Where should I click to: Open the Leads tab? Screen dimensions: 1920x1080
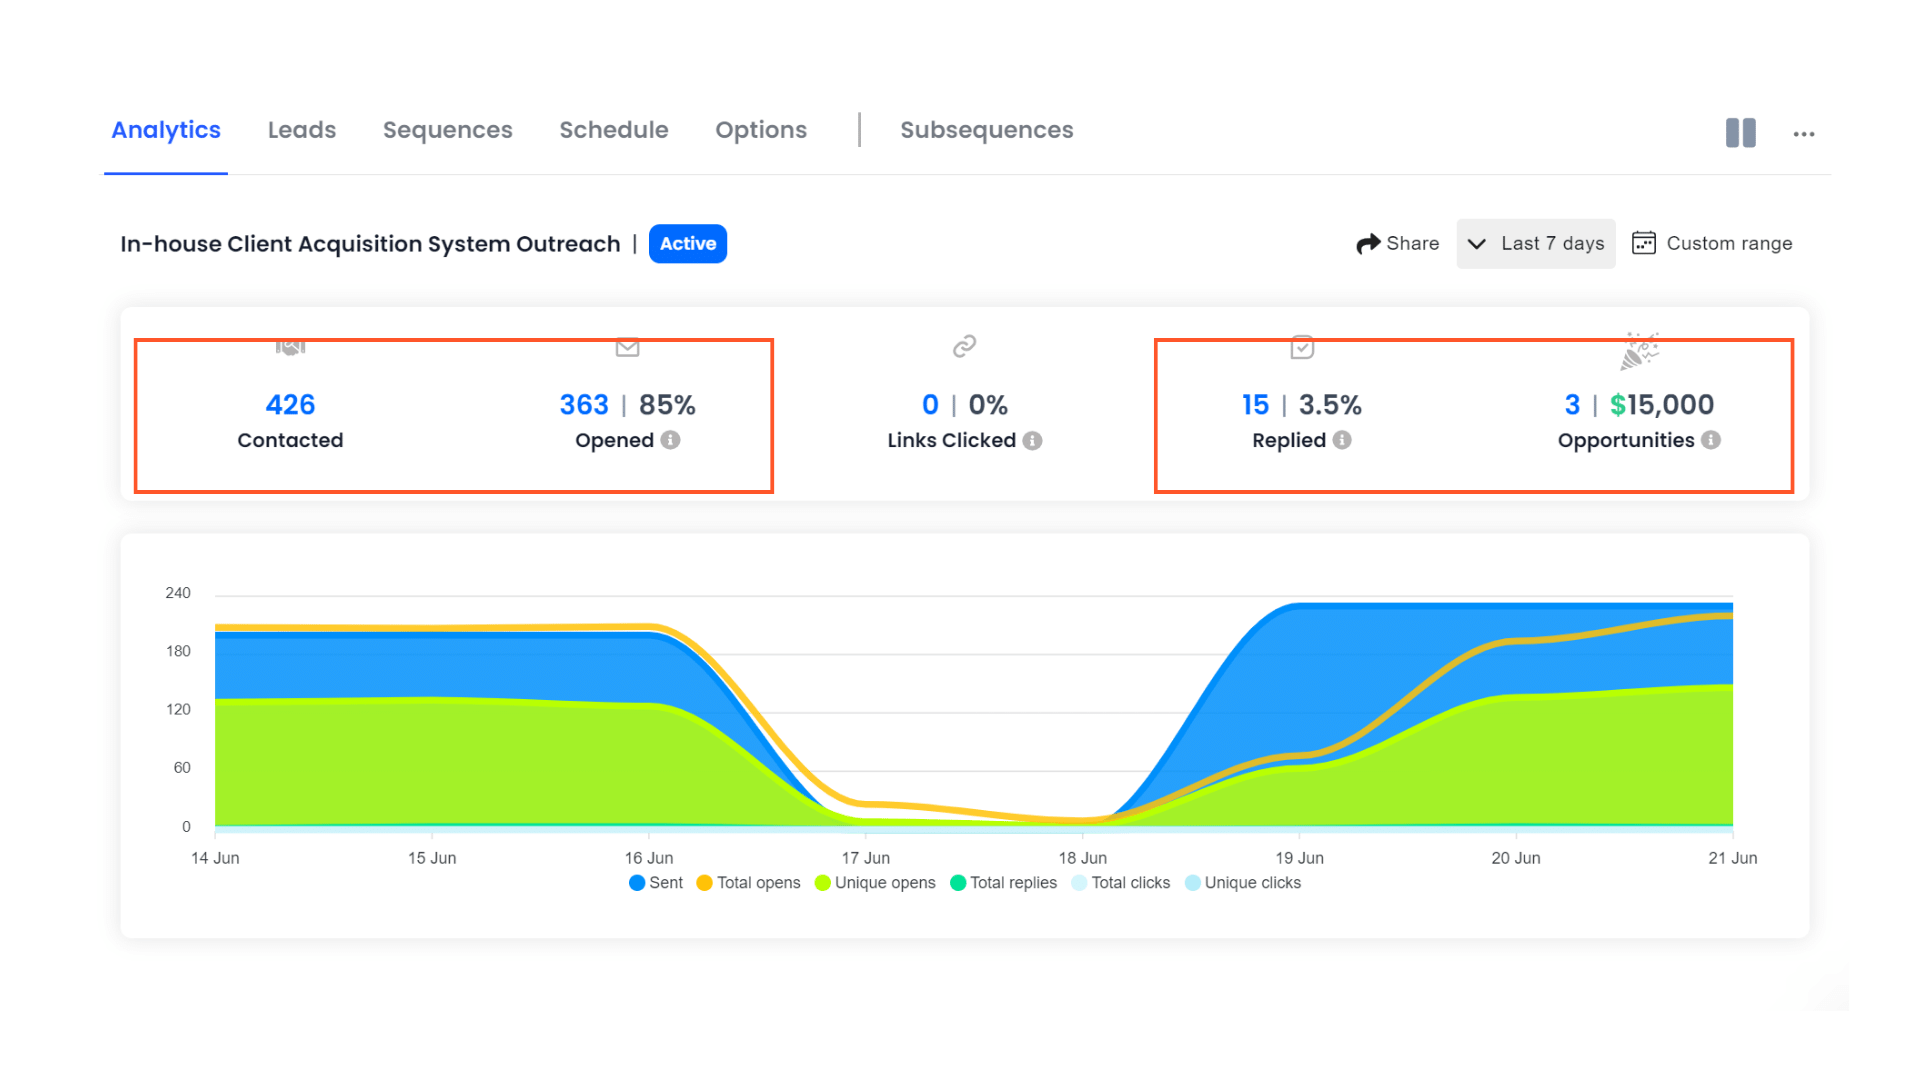[x=302, y=130]
